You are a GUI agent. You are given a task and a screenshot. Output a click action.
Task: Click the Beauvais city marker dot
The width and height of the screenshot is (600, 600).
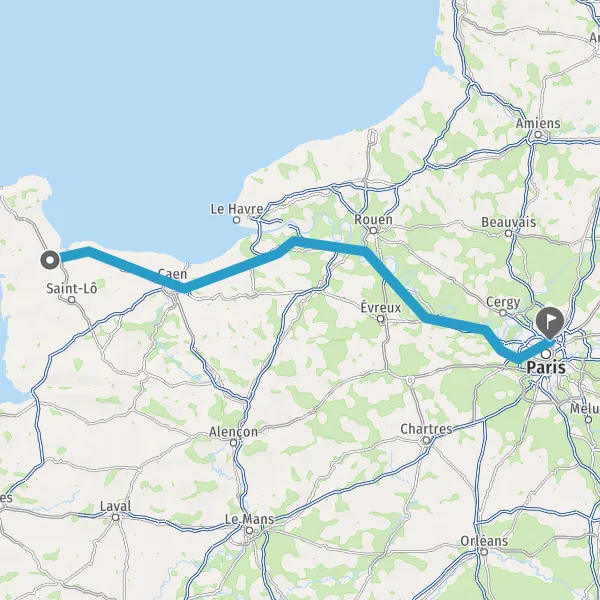(509, 233)
